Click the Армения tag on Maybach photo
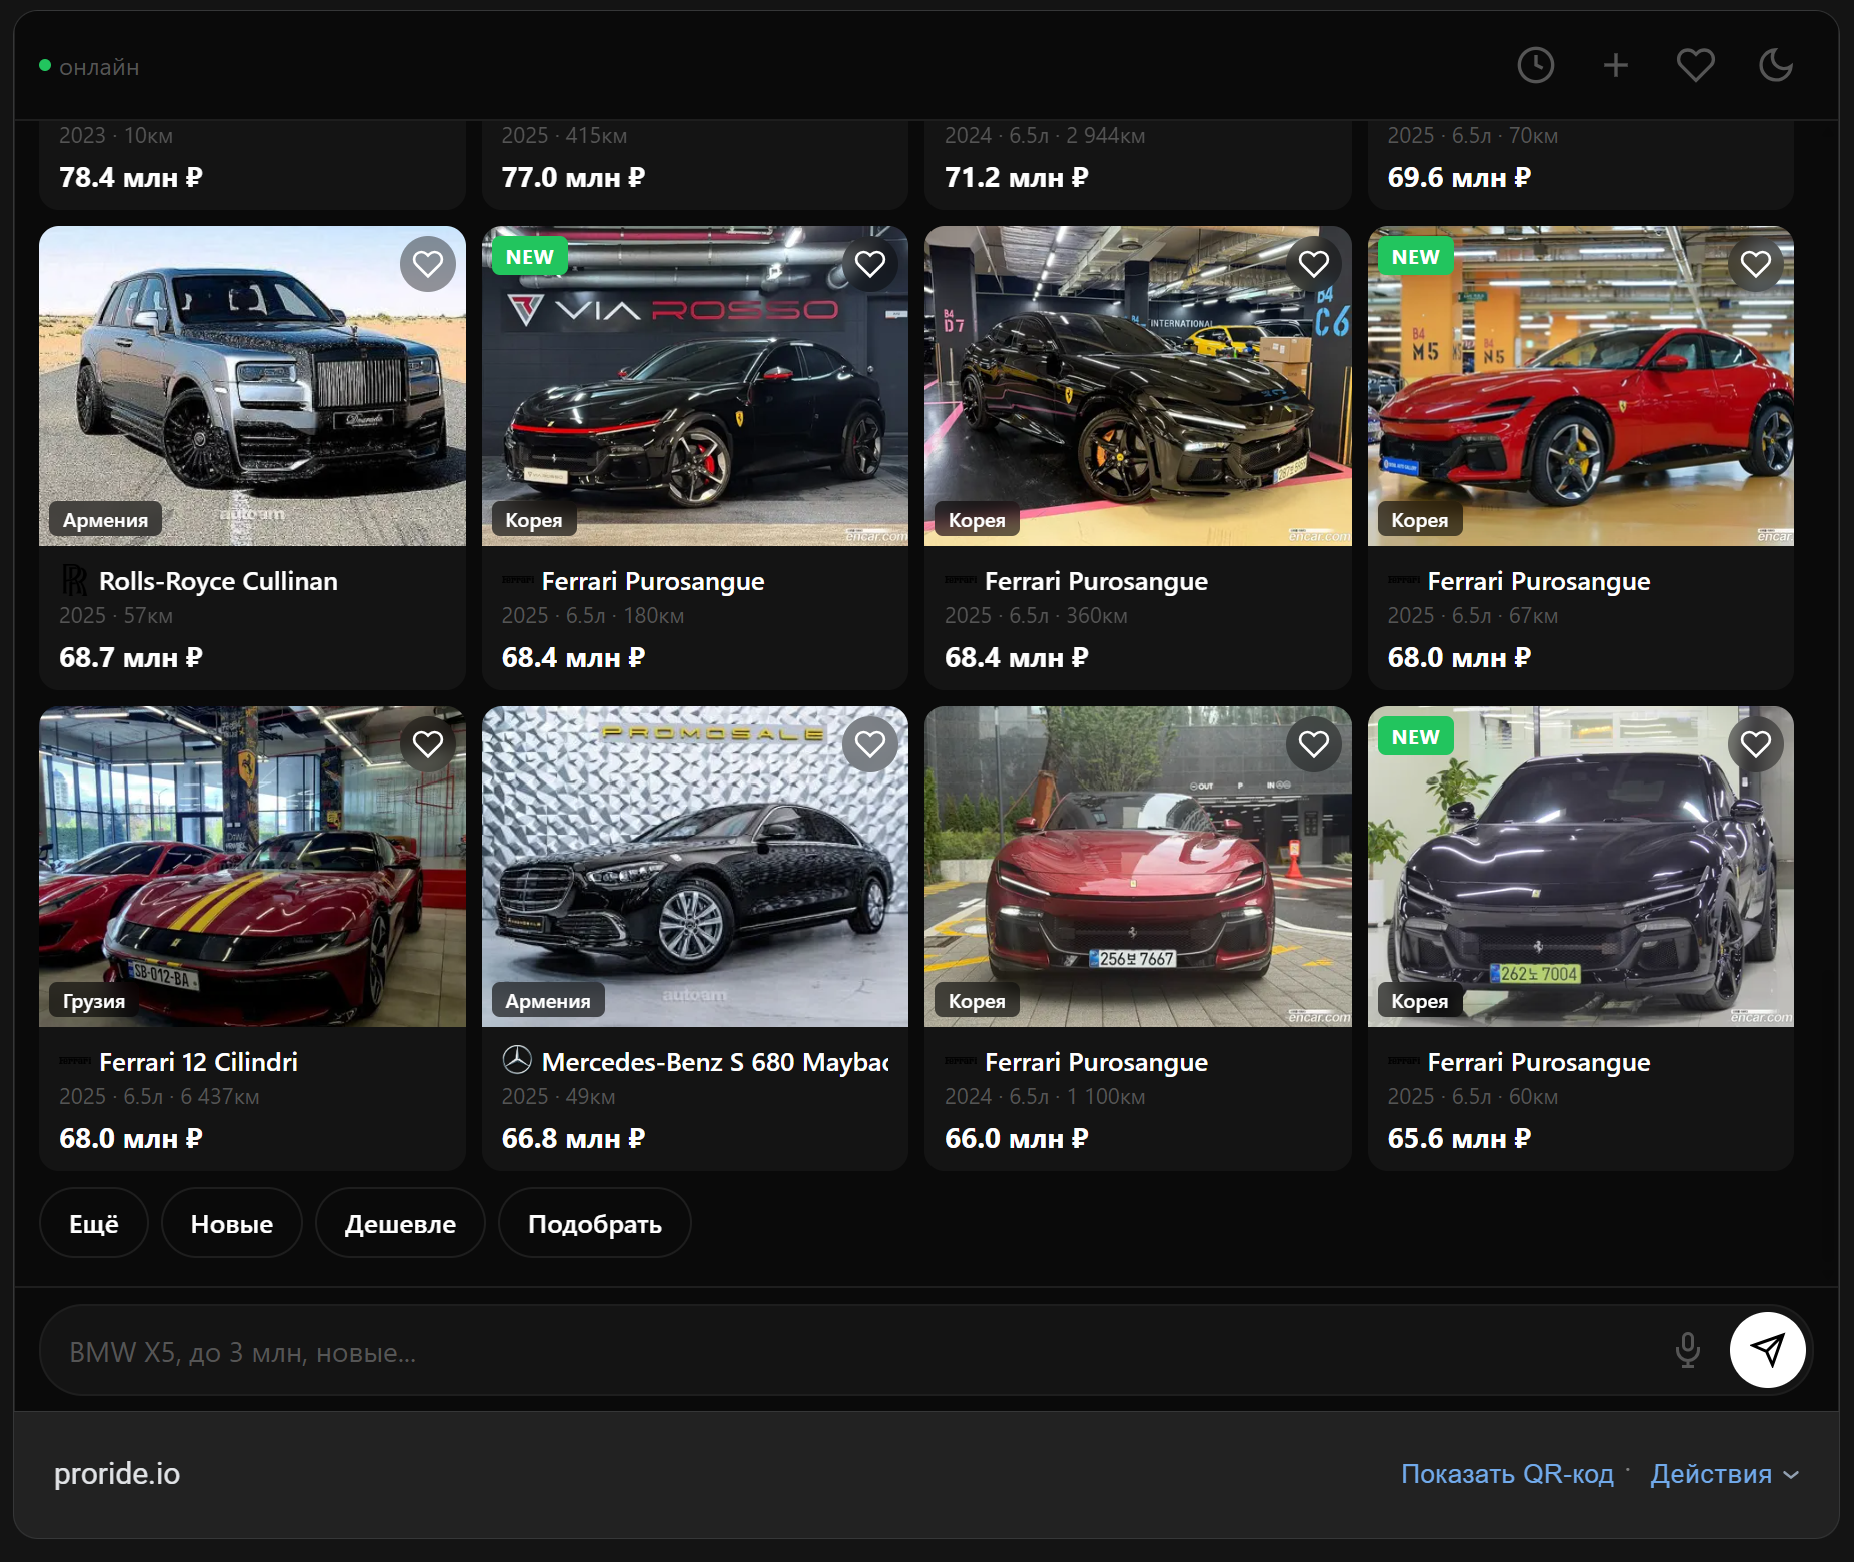The image size is (1854, 1562). tap(548, 1001)
